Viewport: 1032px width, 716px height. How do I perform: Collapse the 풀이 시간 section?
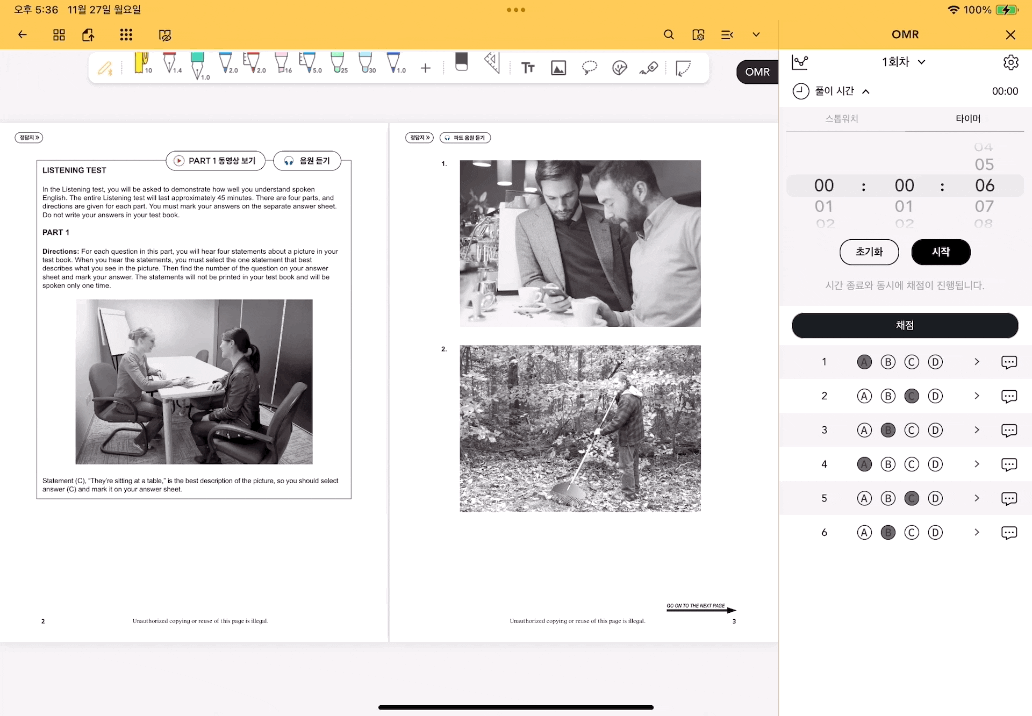(865, 91)
